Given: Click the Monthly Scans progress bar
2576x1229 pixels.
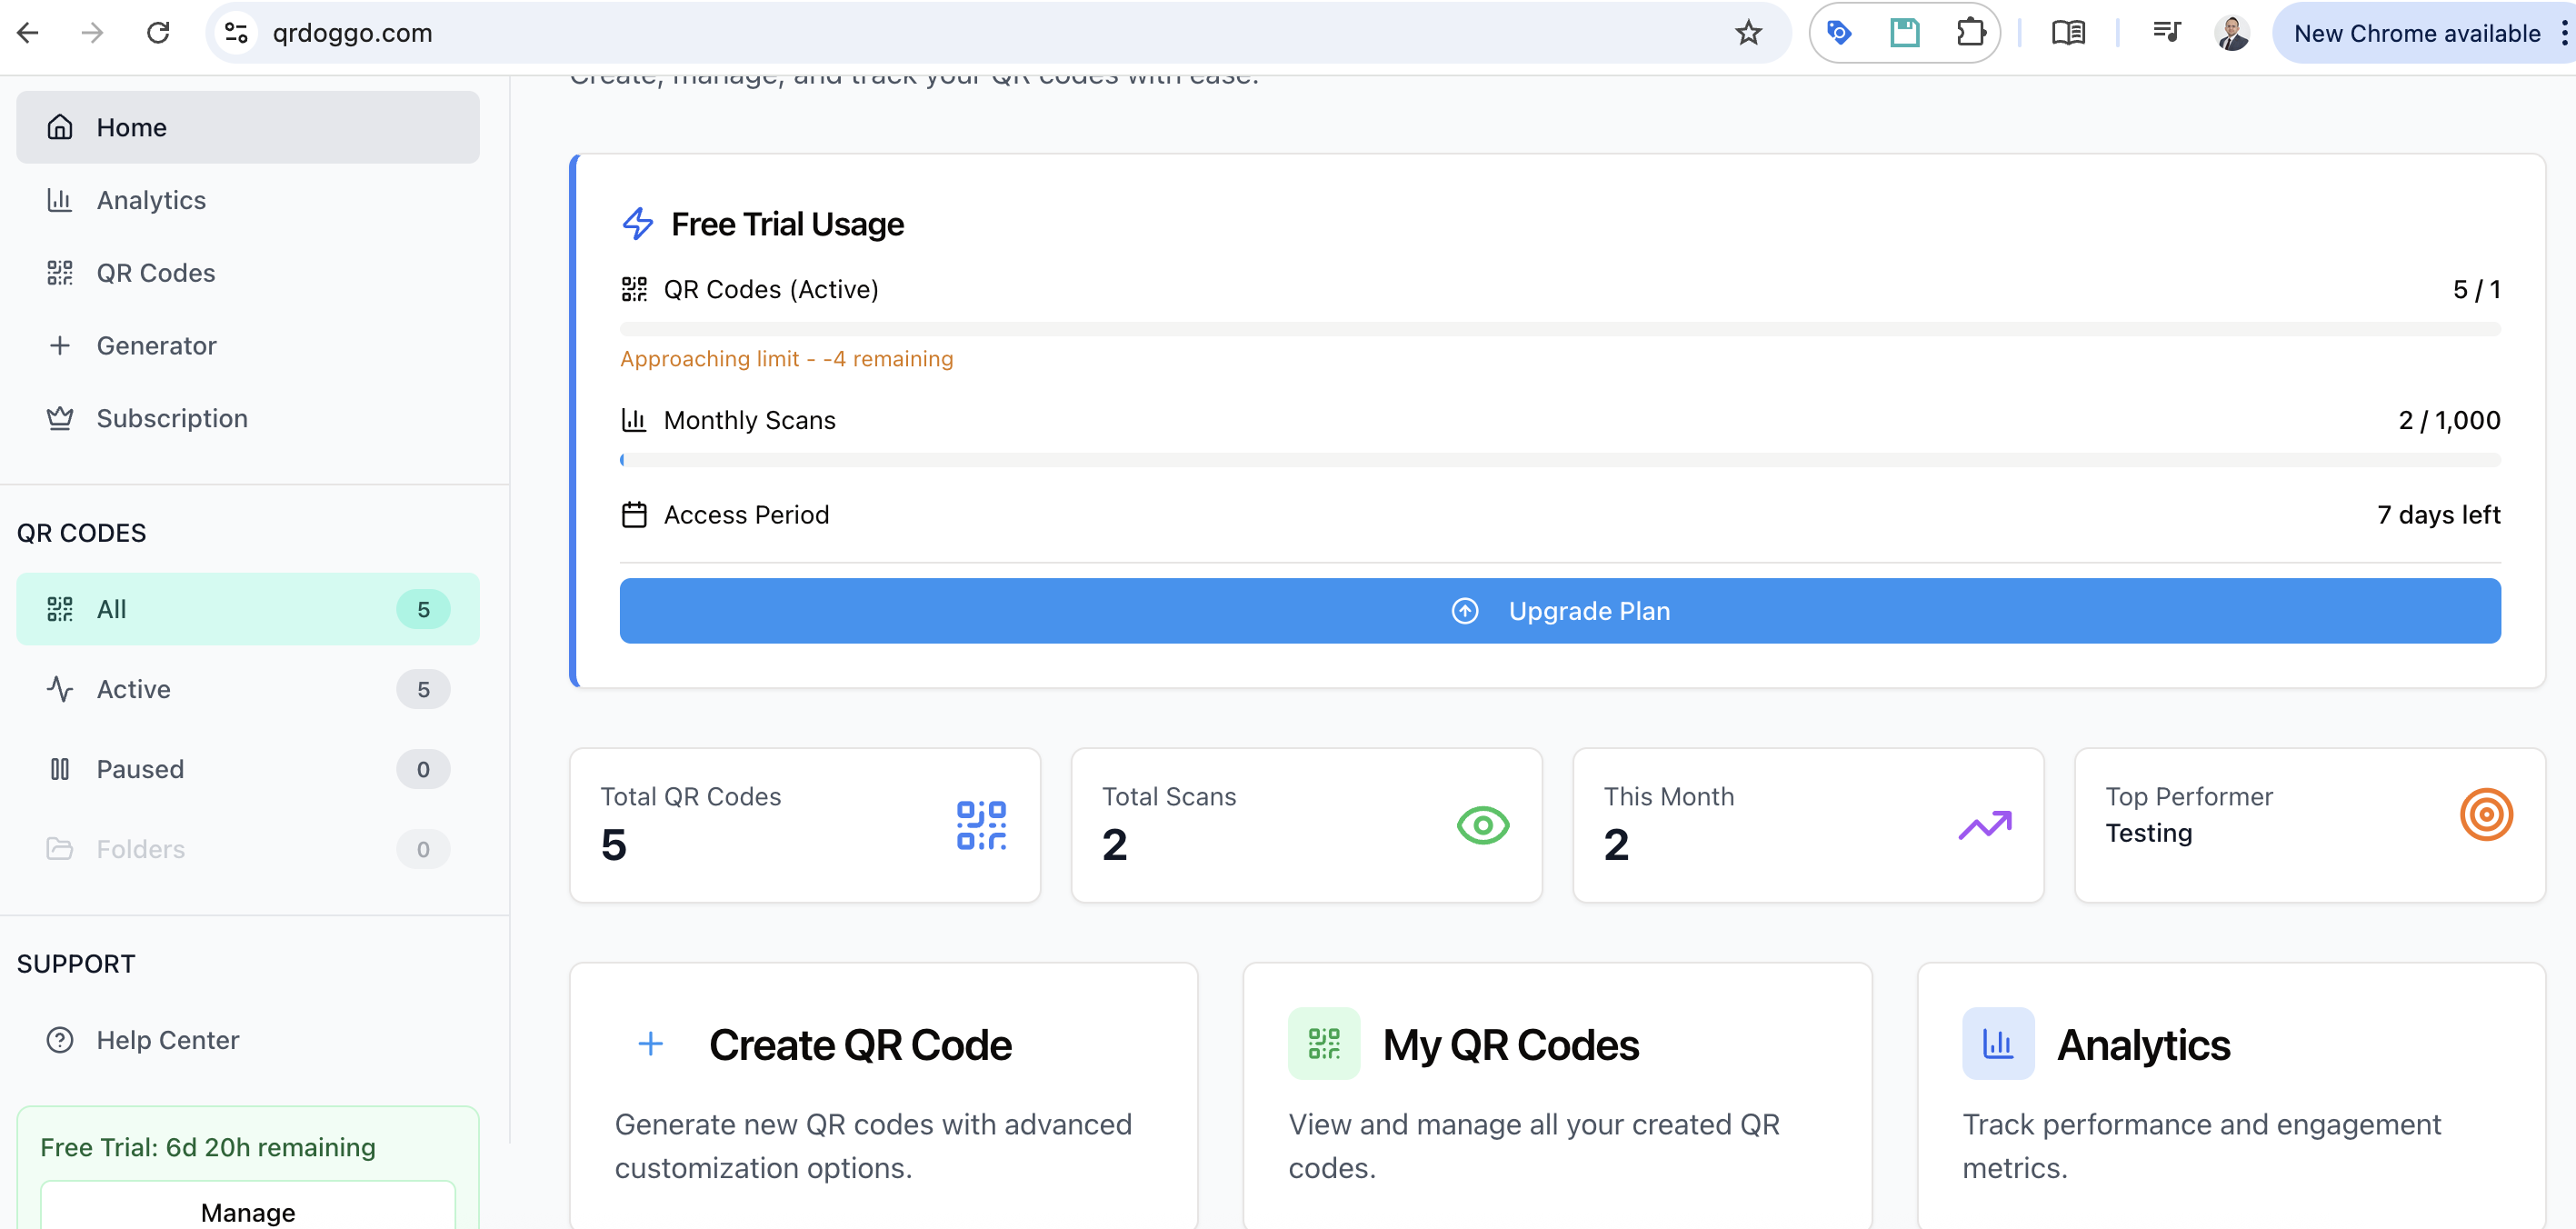Looking at the screenshot, I should point(1560,460).
